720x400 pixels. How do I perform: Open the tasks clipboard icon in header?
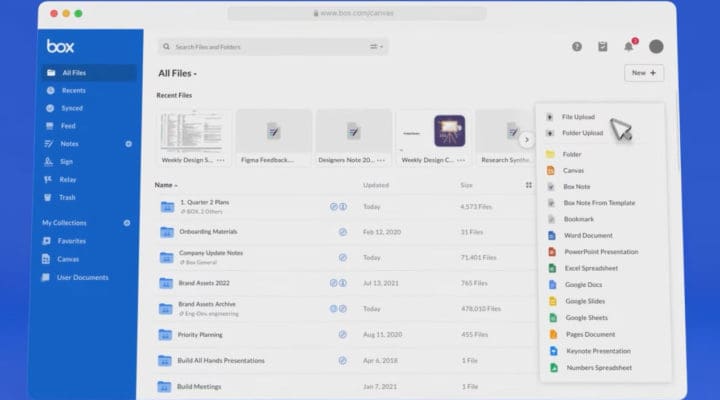(603, 46)
